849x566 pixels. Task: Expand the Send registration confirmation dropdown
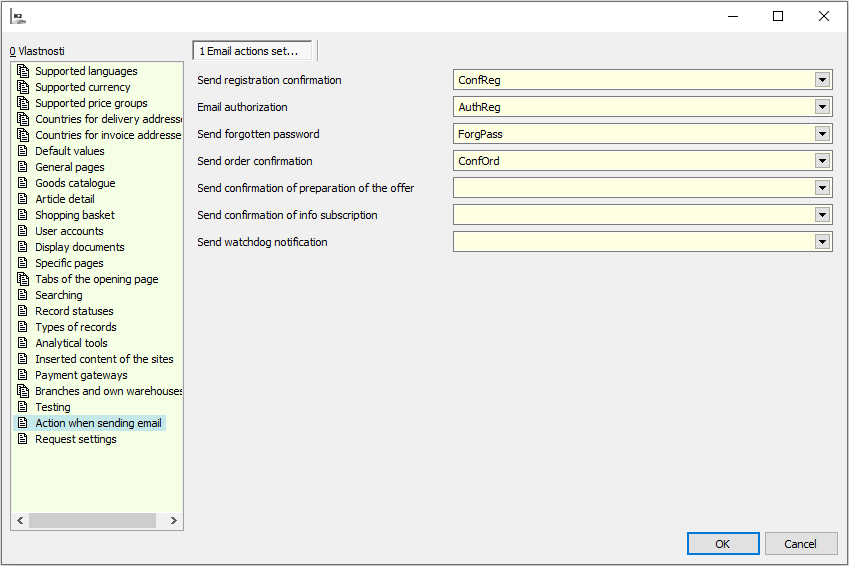[822, 80]
